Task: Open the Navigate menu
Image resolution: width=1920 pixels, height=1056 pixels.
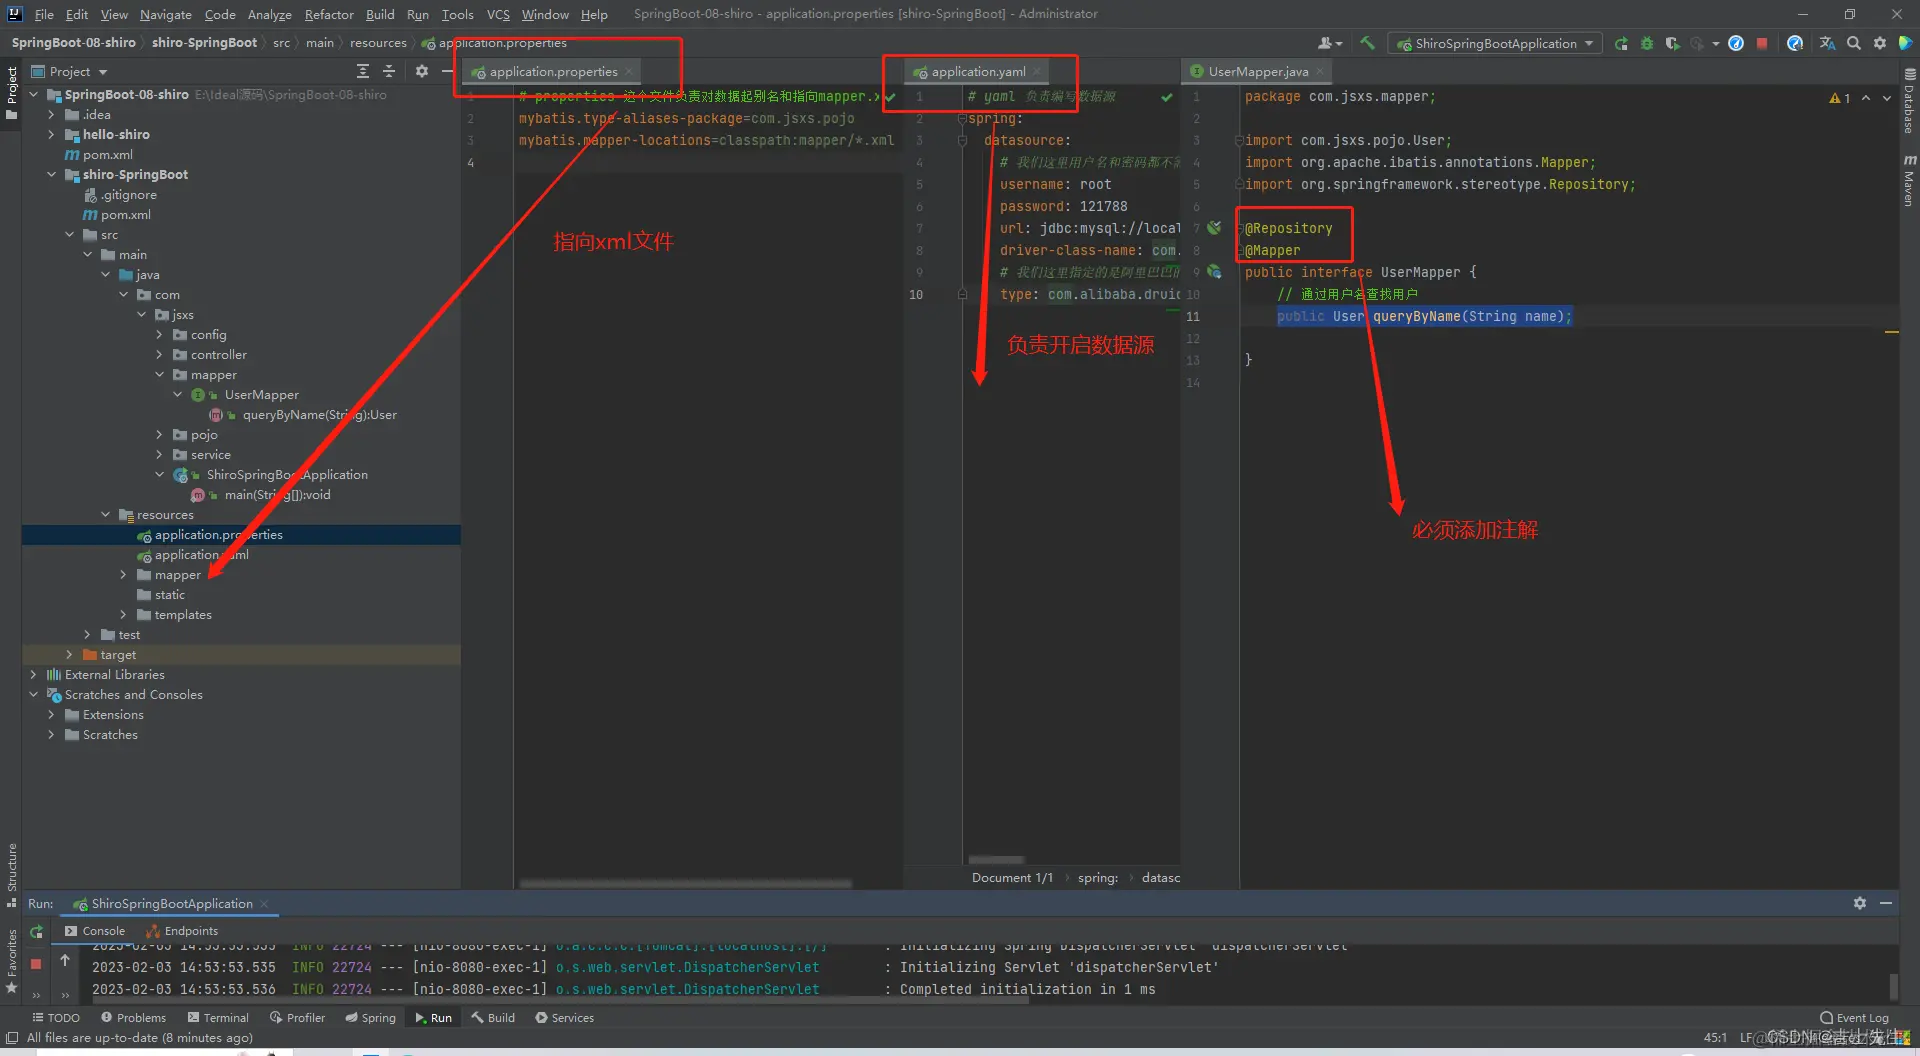Action: click(165, 14)
